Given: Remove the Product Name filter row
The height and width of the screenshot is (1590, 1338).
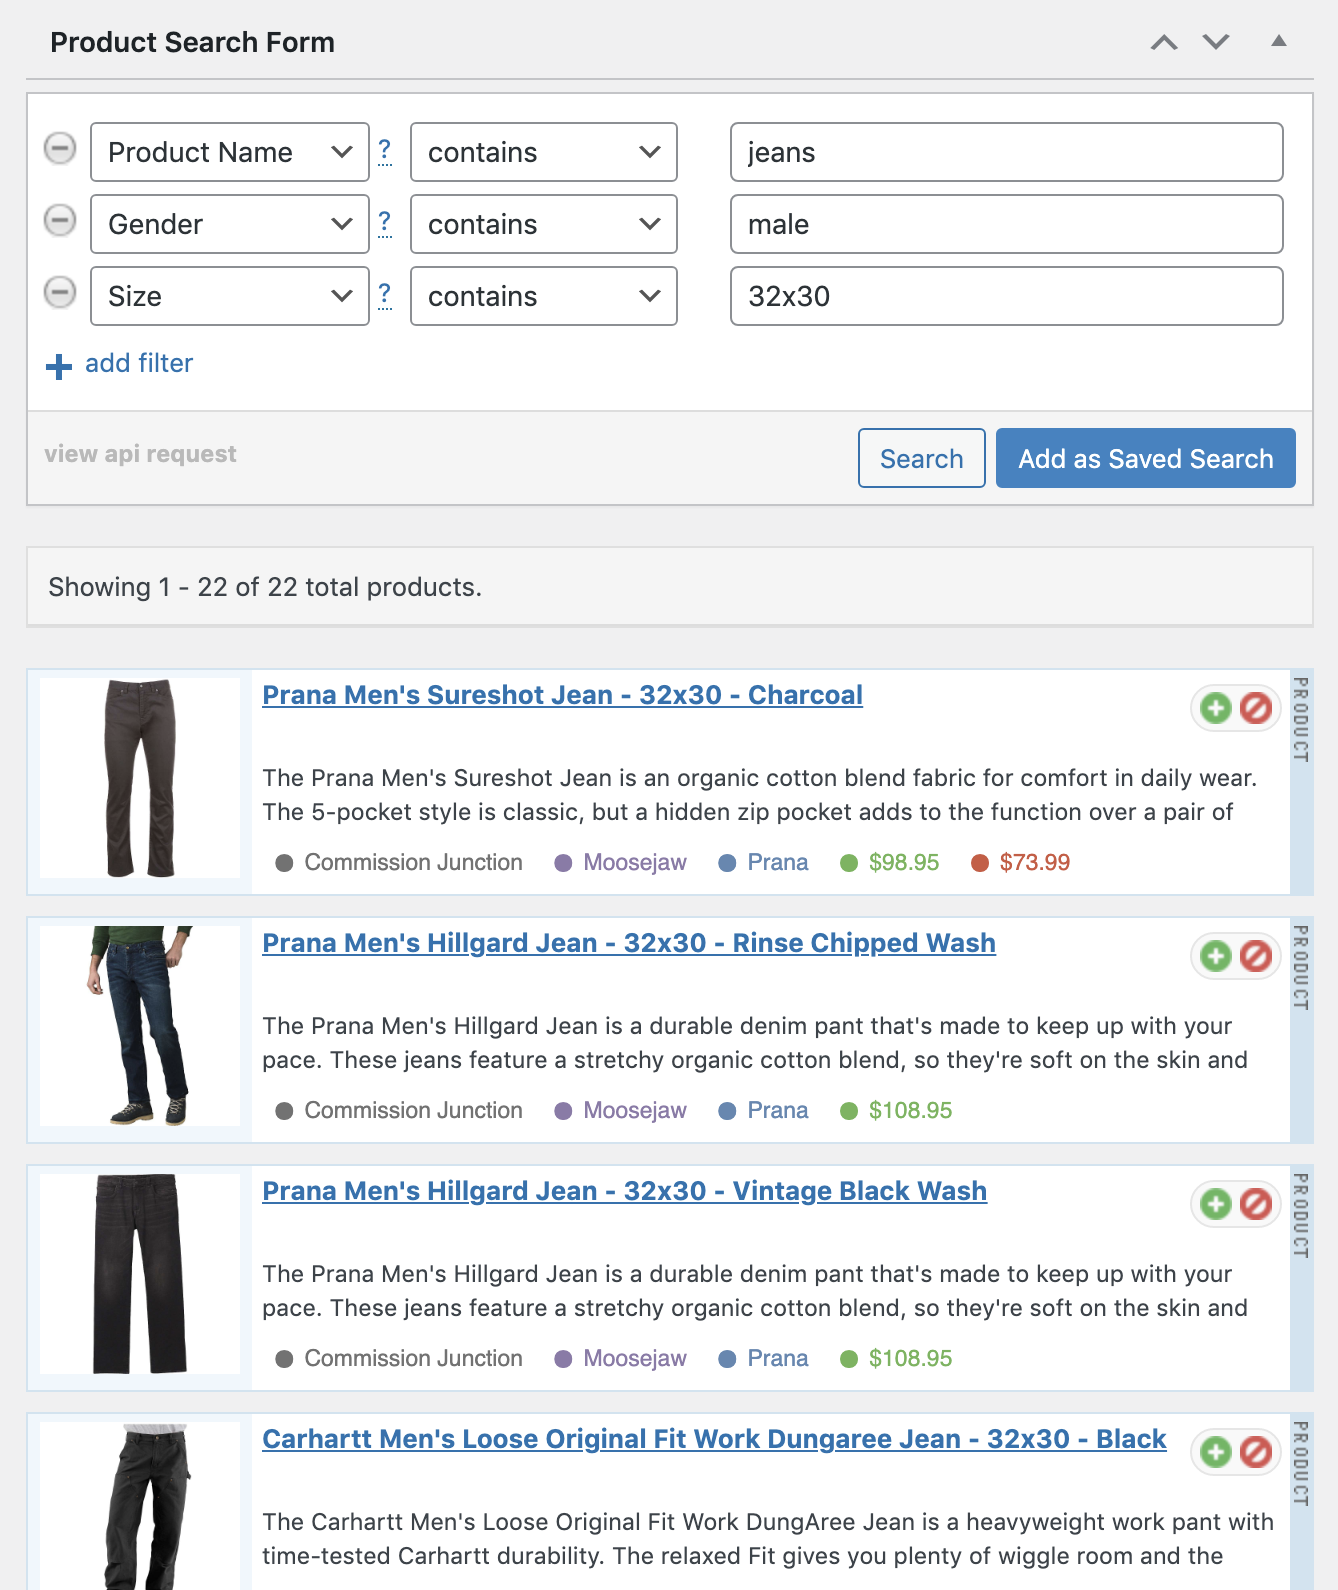Looking at the screenshot, I should click(60, 148).
